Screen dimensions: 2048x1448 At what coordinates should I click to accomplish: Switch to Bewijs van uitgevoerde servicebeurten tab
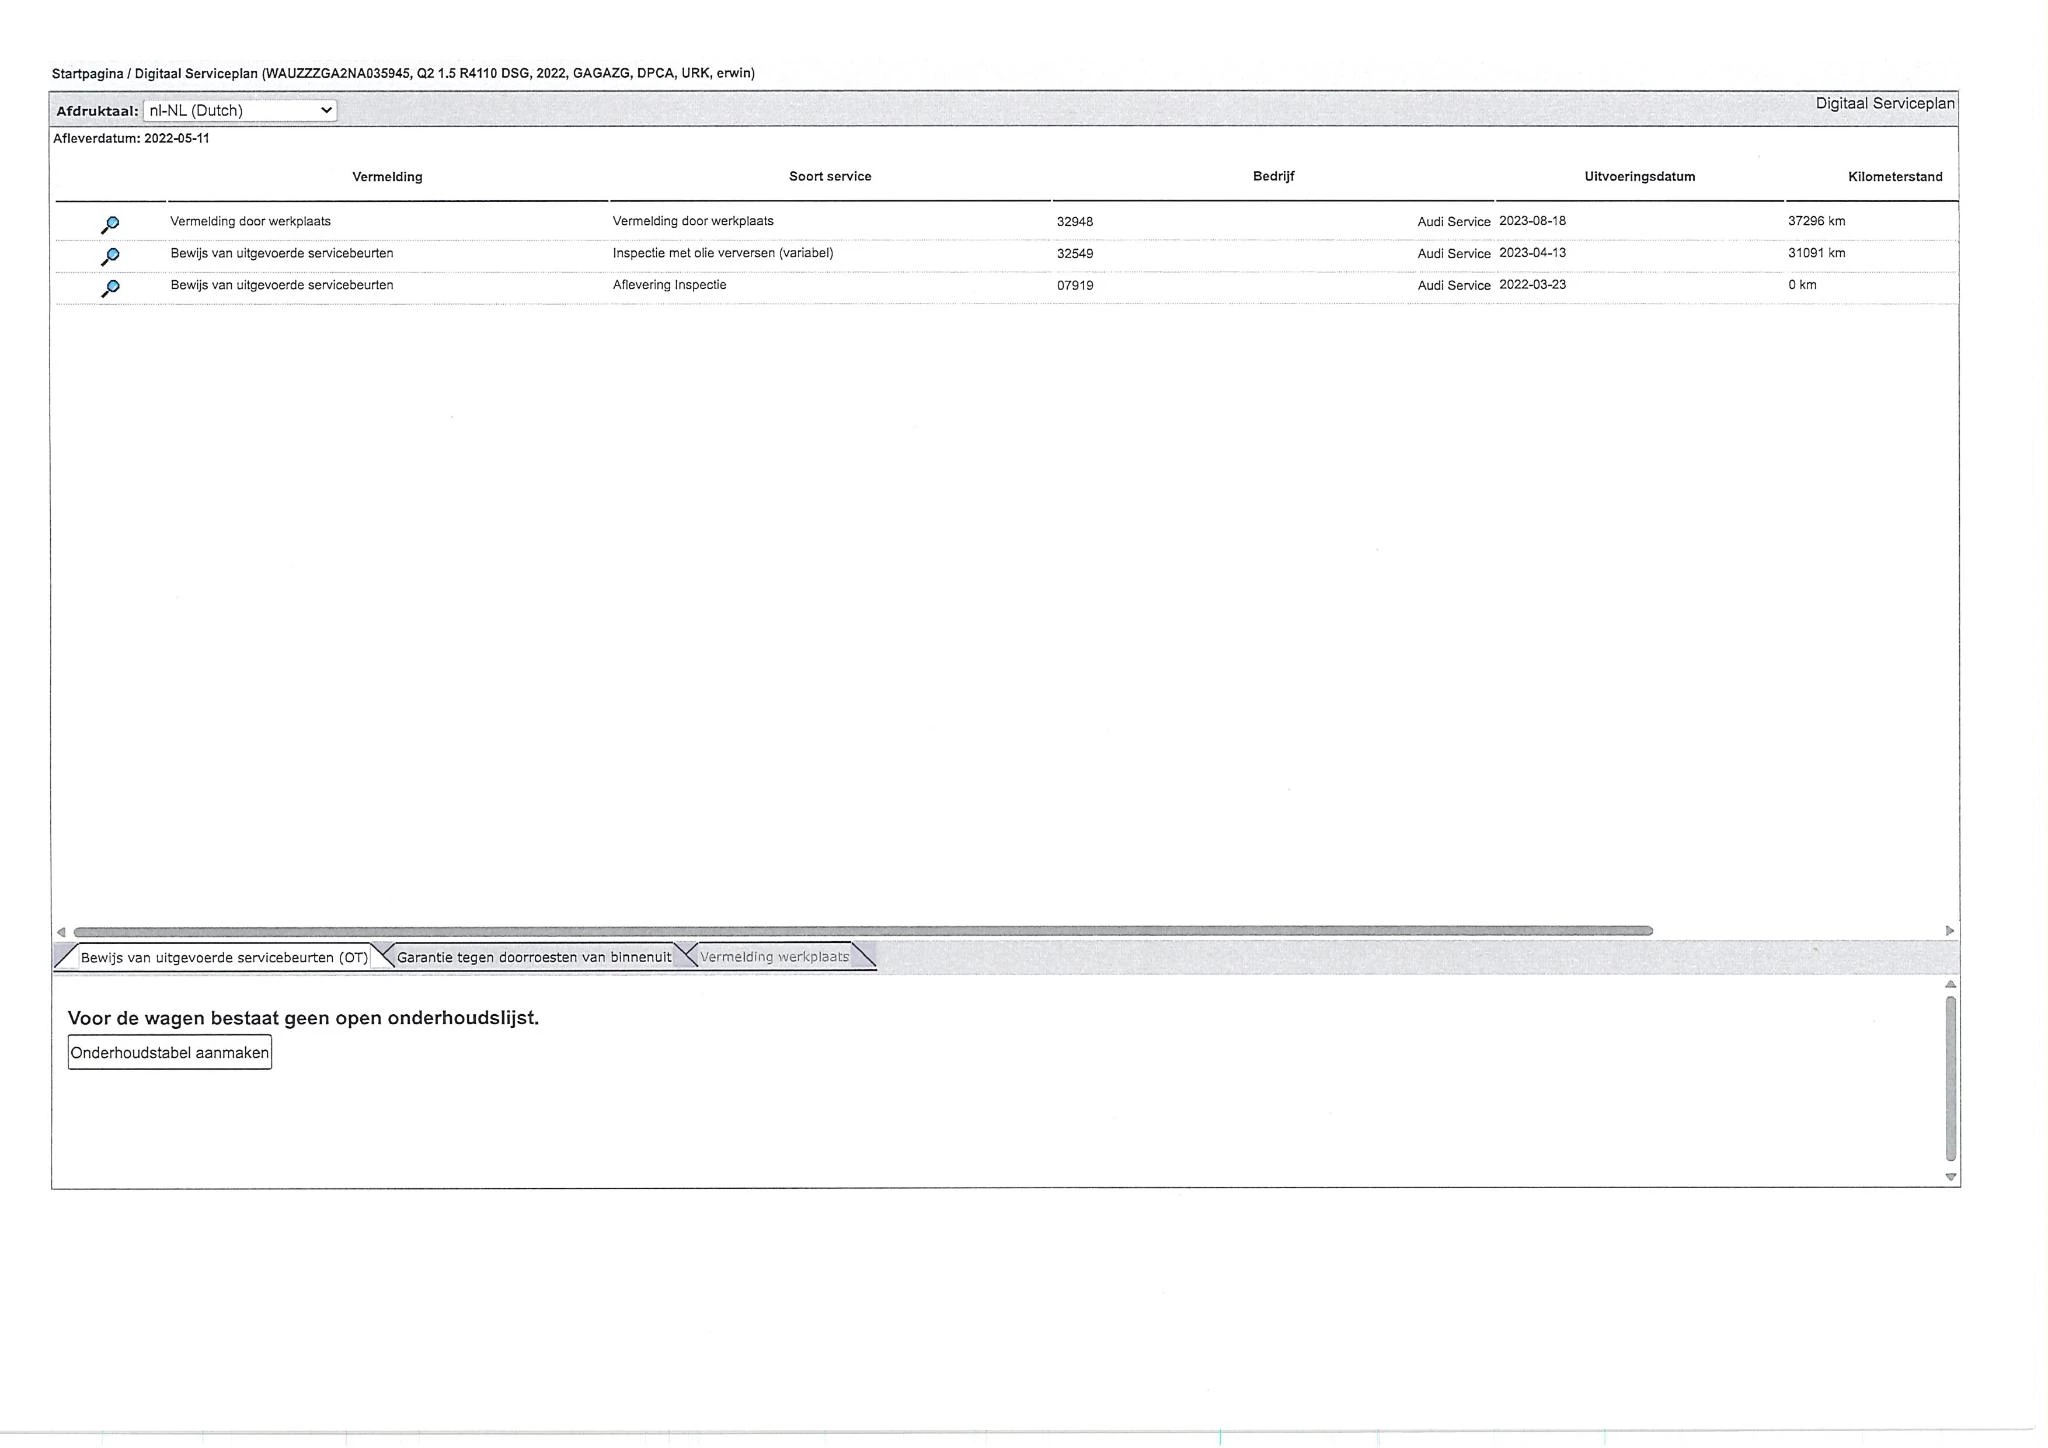tap(224, 957)
